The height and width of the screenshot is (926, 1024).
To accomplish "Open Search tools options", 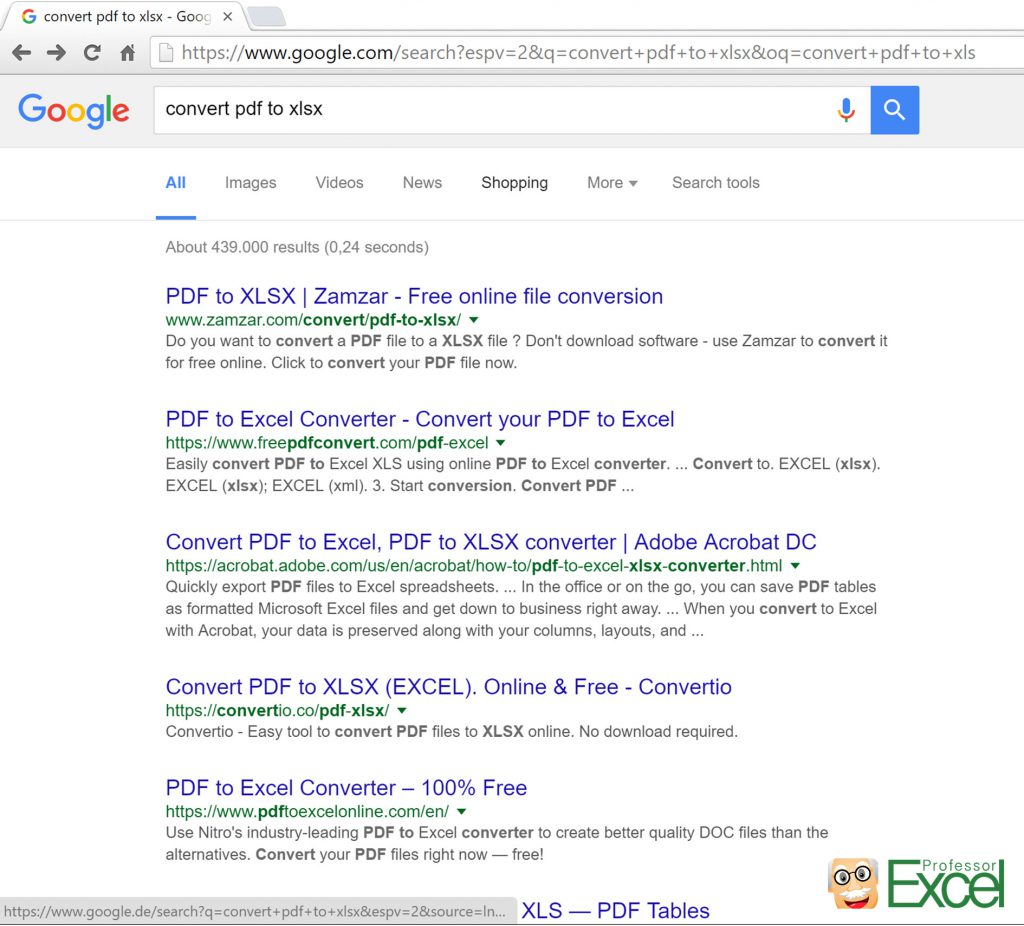I will [716, 183].
